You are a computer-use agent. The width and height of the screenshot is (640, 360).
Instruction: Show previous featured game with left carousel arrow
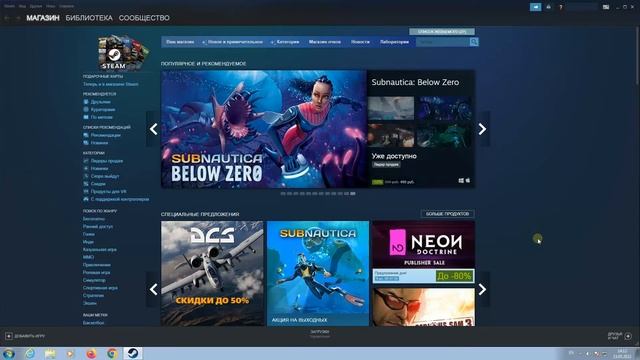pos(153,129)
